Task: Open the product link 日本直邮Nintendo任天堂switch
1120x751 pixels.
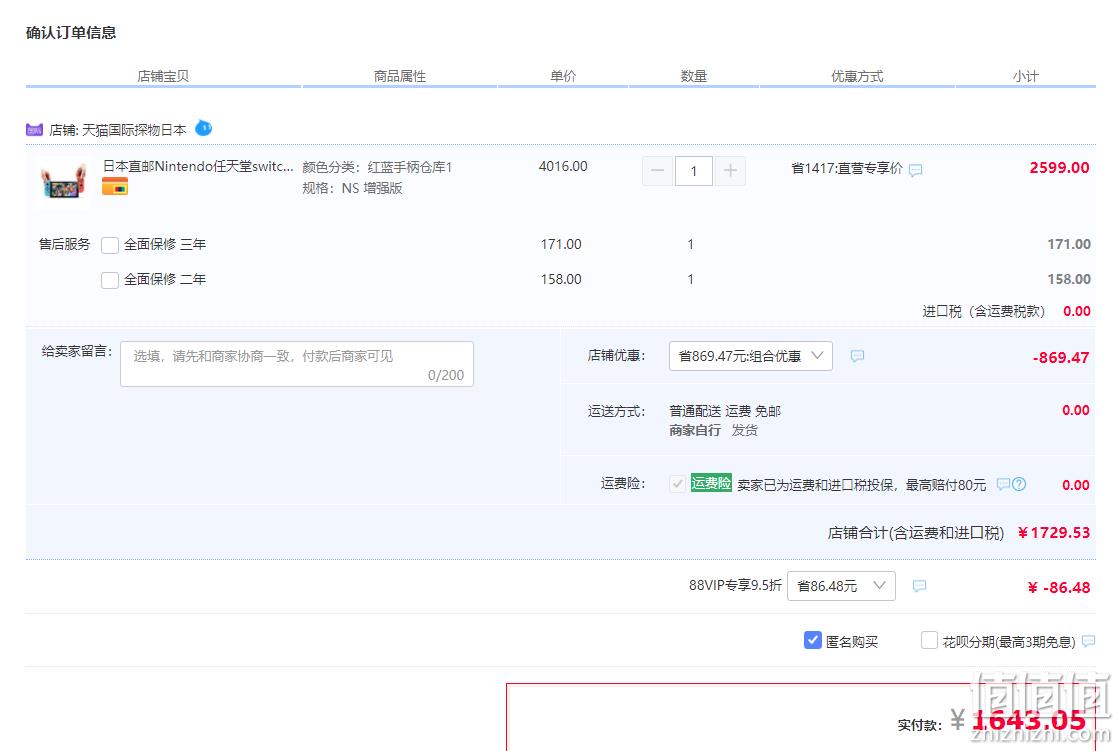Action: 198,166
